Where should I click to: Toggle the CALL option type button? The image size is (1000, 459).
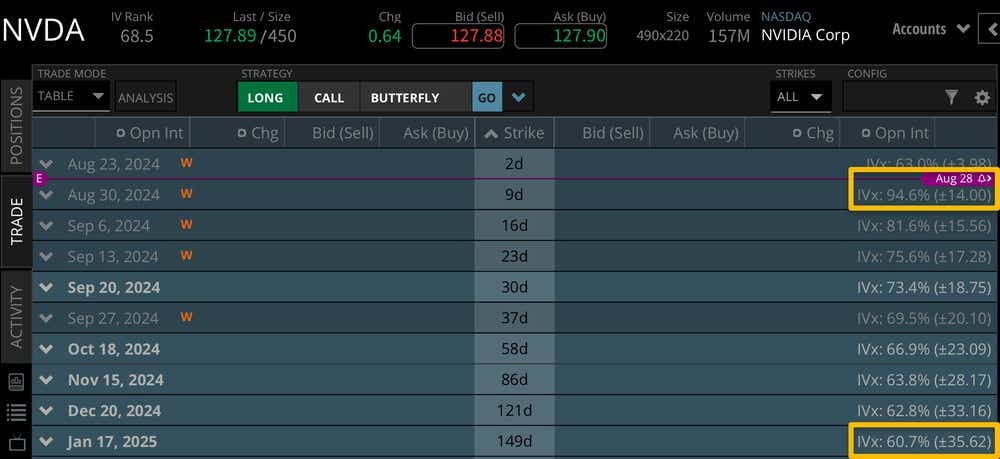329,97
